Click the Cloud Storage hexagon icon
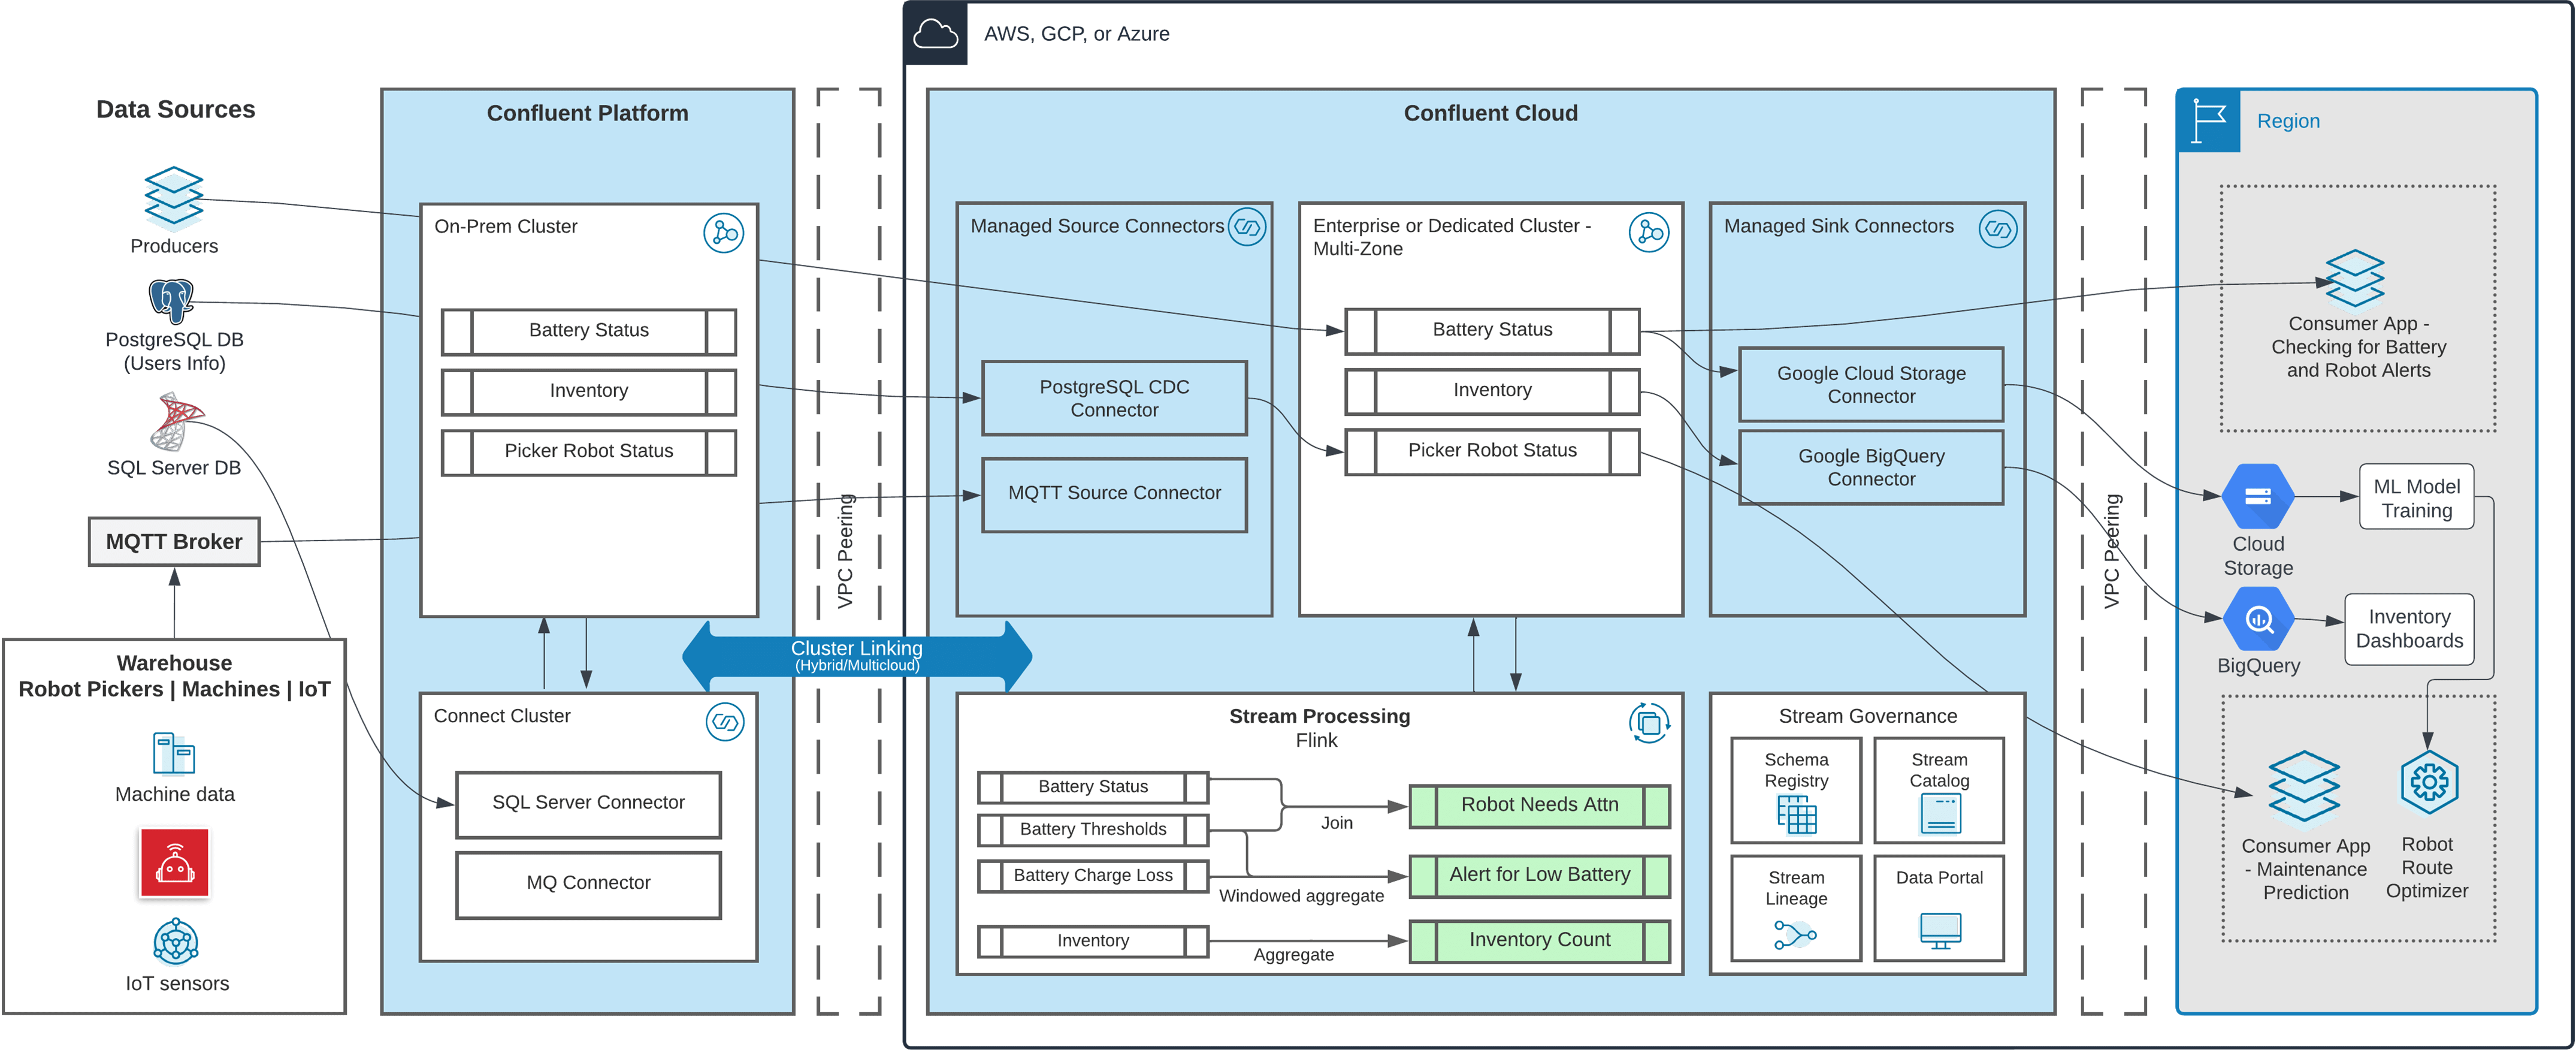 pos(2257,496)
